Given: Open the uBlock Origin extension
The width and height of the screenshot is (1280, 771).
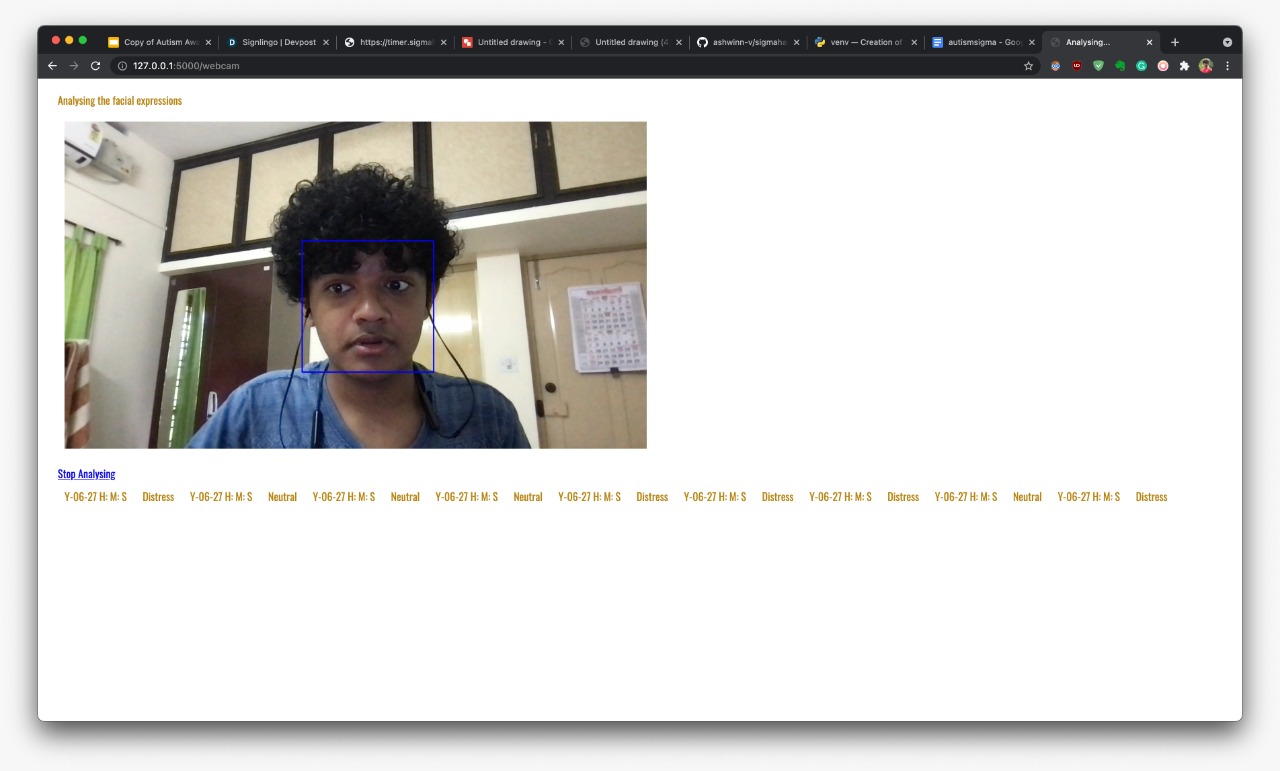Looking at the screenshot, I should pos(1077,66).
